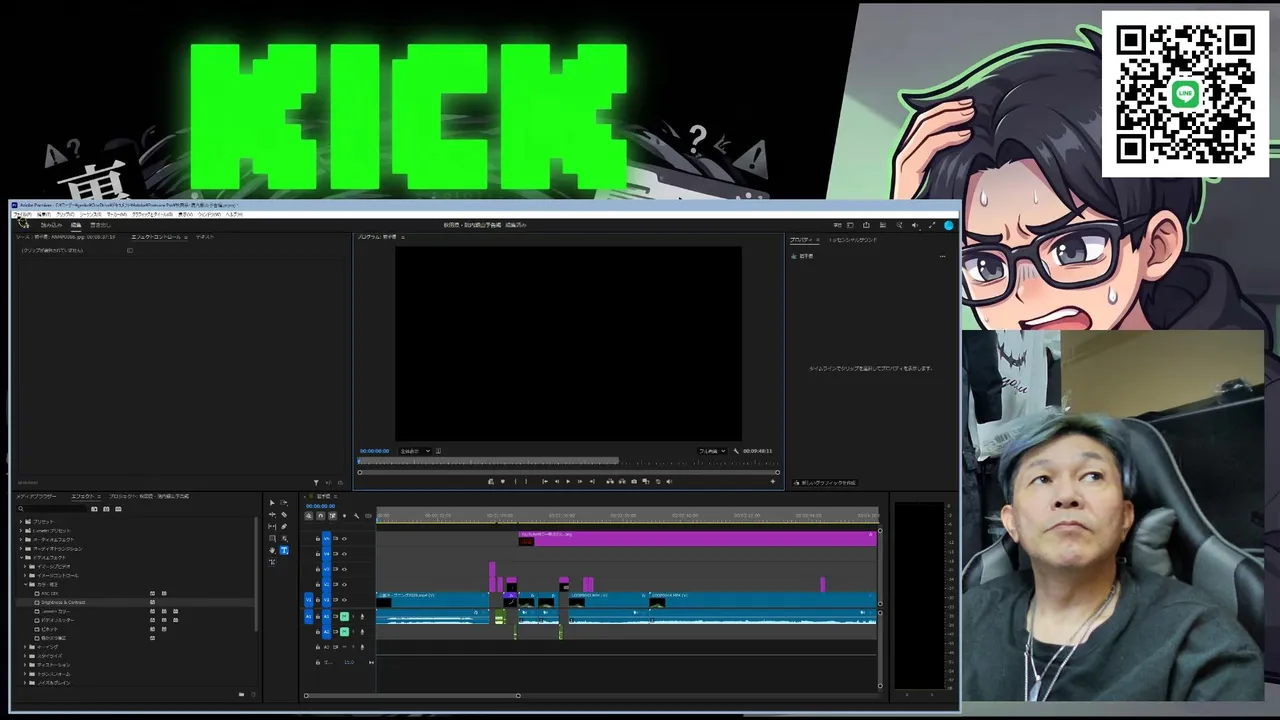Click the new graphic button in Properties
1280x720 pixels.
pos(825,483)
